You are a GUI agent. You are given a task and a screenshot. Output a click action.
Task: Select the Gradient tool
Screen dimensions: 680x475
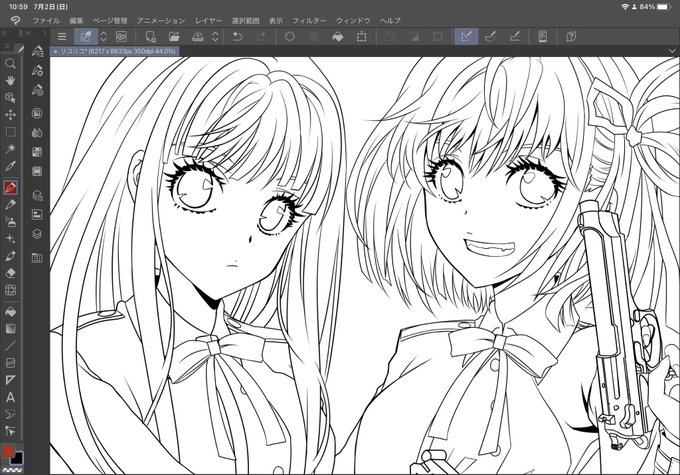[x=10, y=329]
